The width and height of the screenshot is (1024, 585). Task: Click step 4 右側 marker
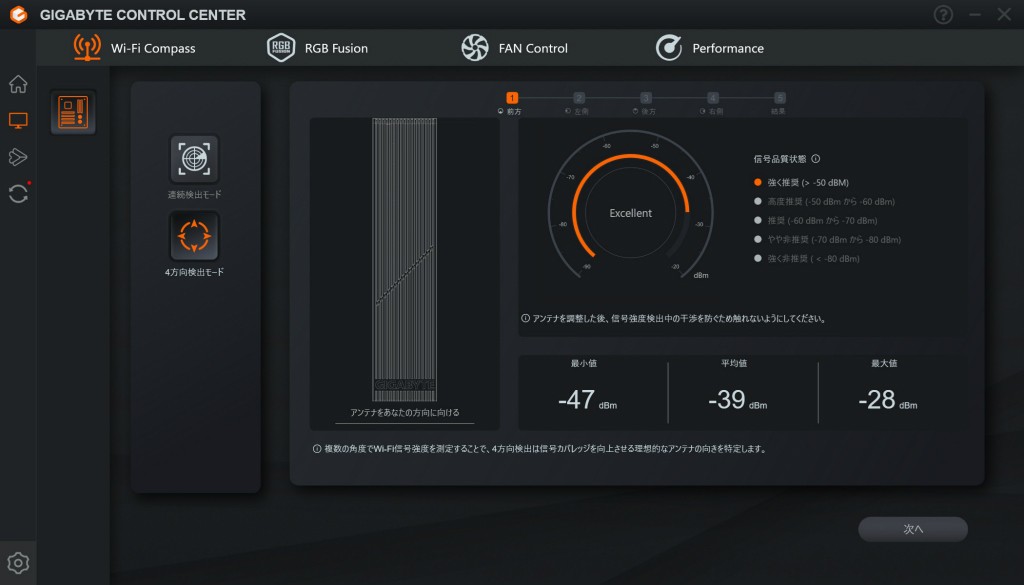pyautogui.click(x=712, y=98)
